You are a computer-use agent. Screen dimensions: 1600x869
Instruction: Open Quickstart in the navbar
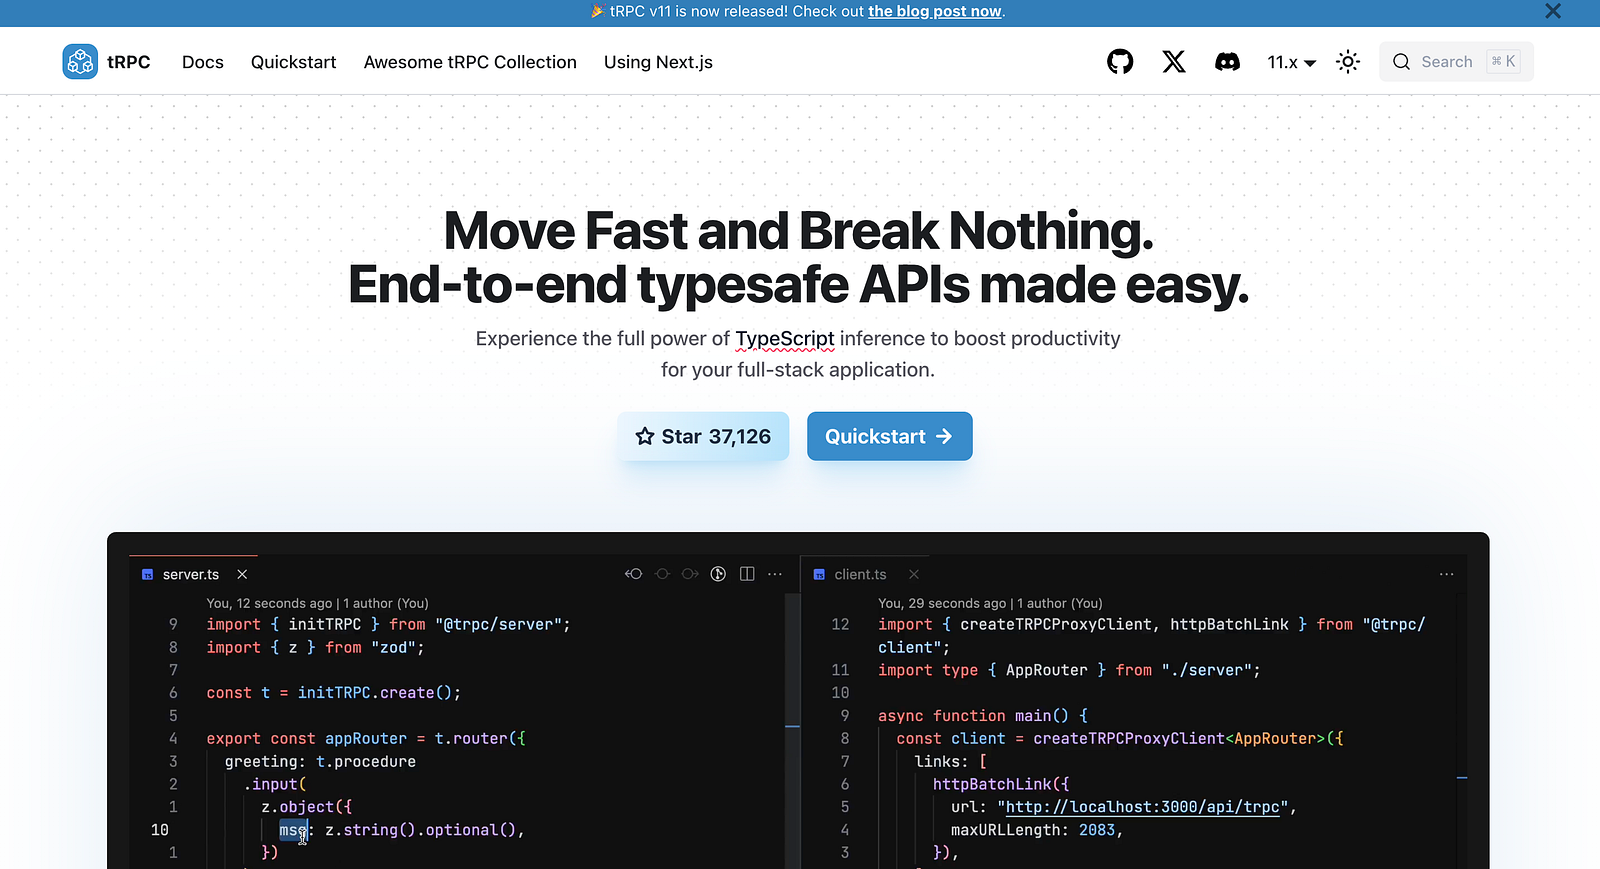[x=293, y=62]
